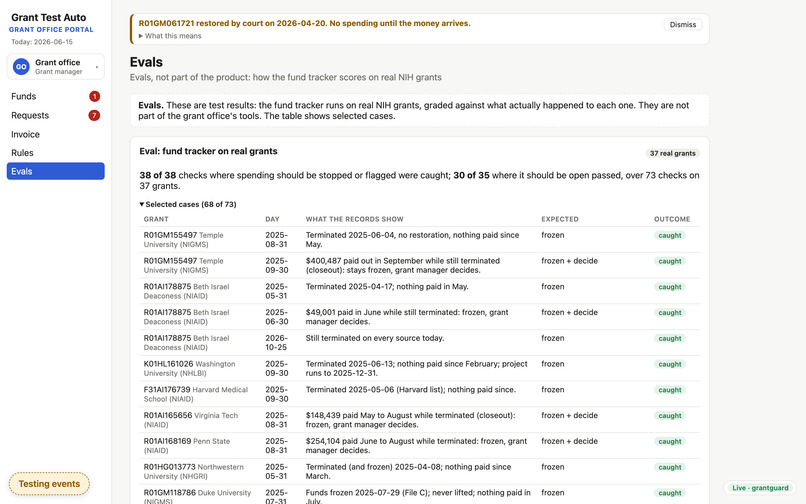Viewport: 806px width, 504px height.
Task: Select R01AI178875 row dated 2025-05-31
Action: click(419, 291)
